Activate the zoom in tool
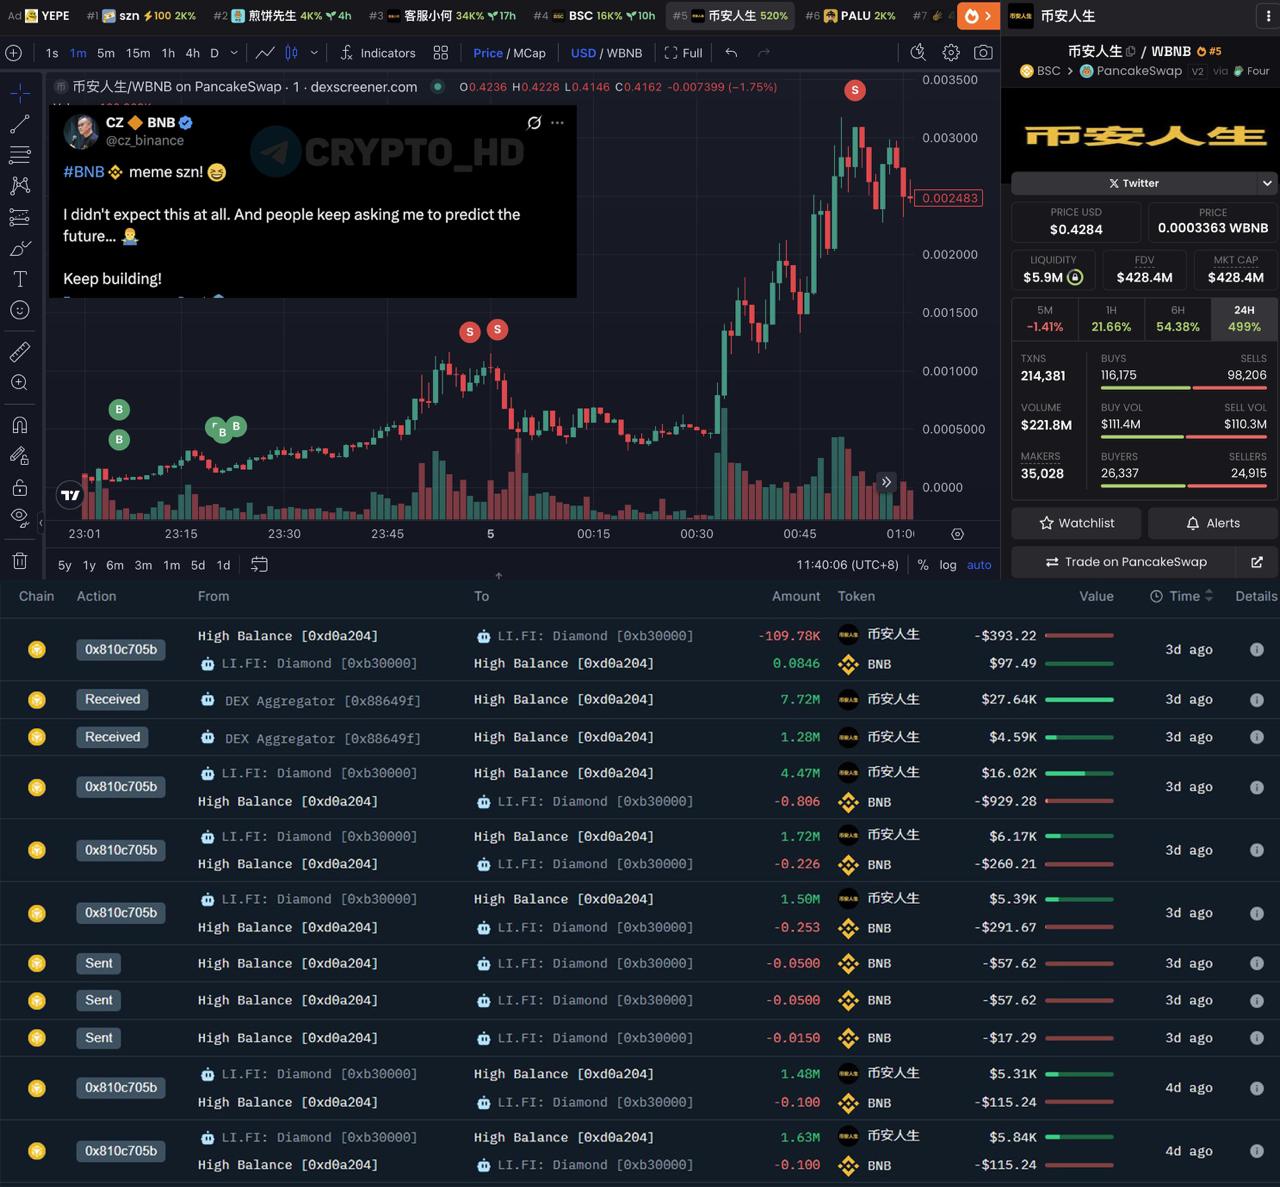This screenshot has height=1187, width=1280. tap(20, 383)
